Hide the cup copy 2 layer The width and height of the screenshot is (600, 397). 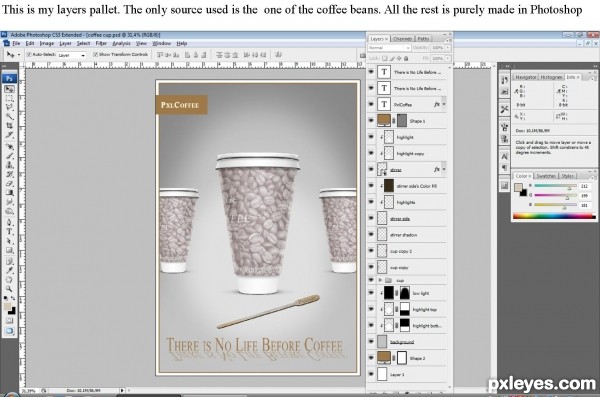[371, 251]
